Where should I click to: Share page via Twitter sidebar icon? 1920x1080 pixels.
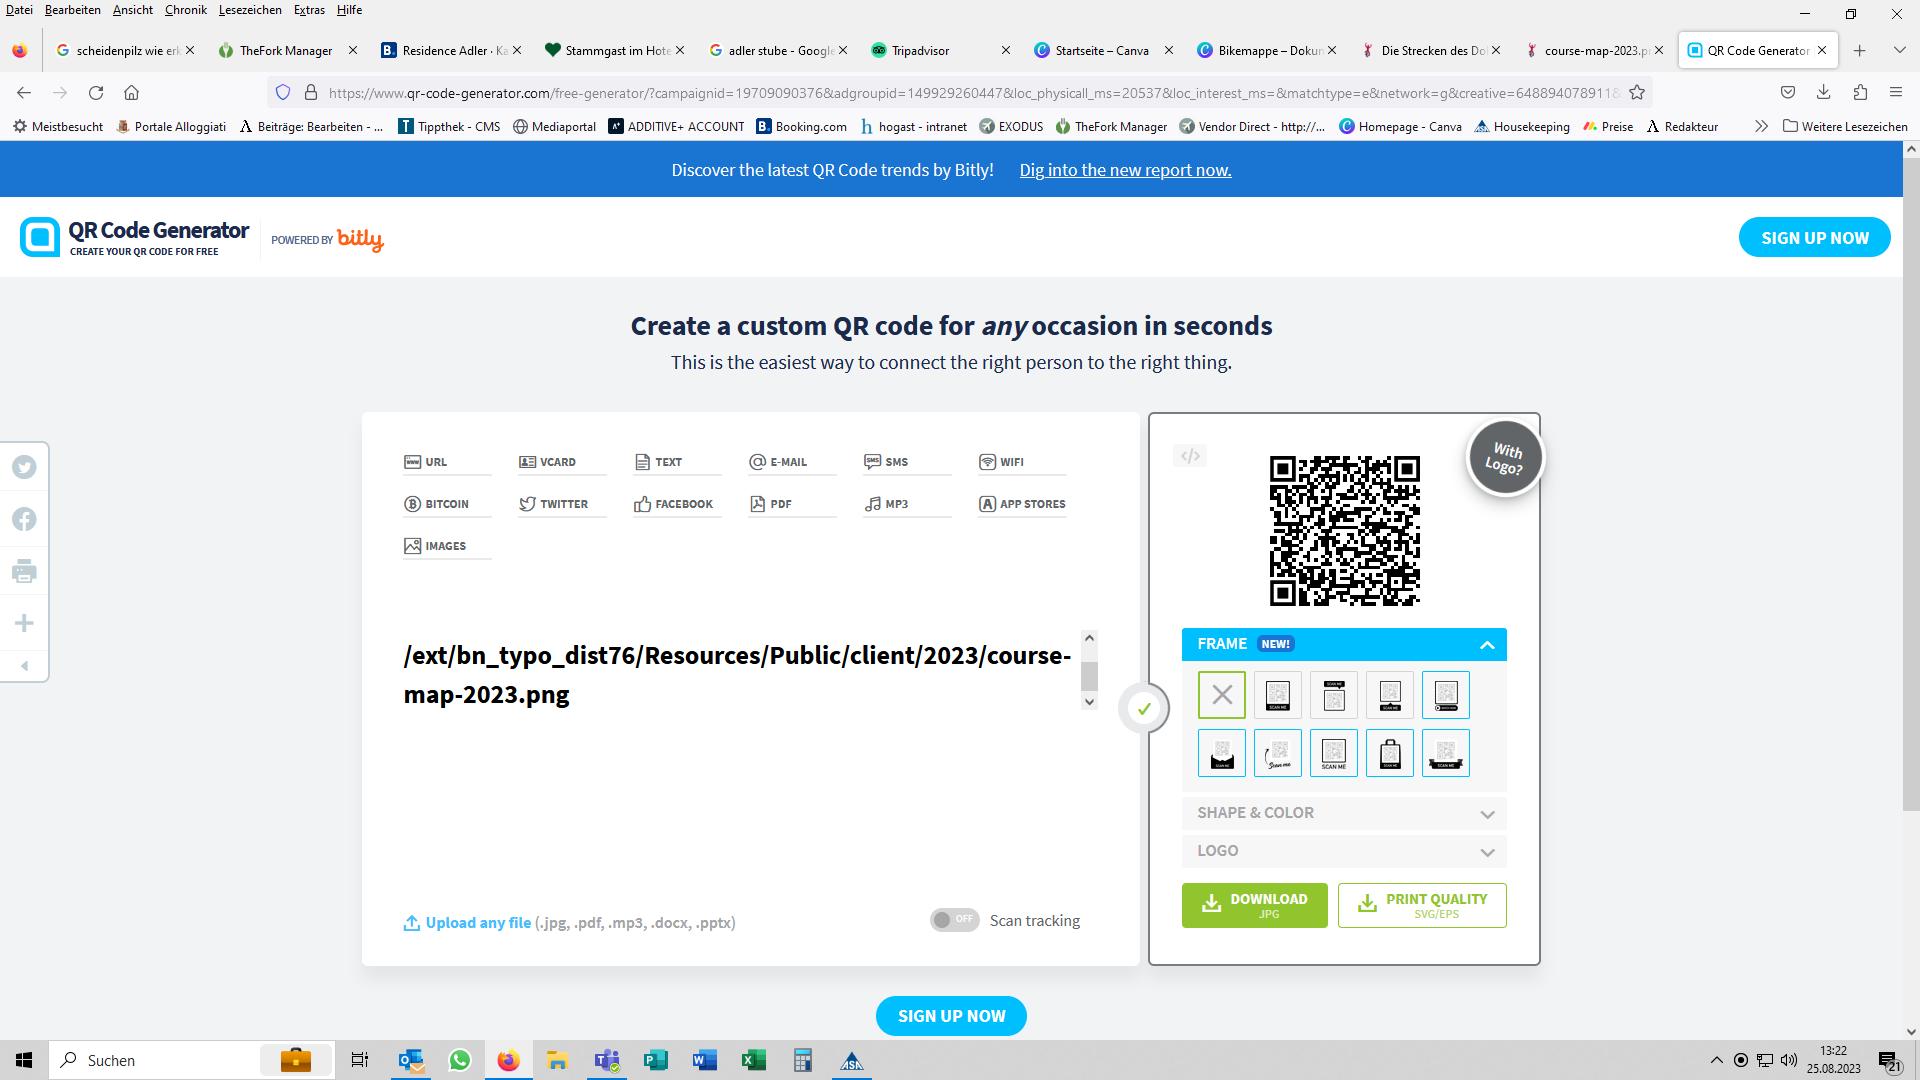coord(24,467)
